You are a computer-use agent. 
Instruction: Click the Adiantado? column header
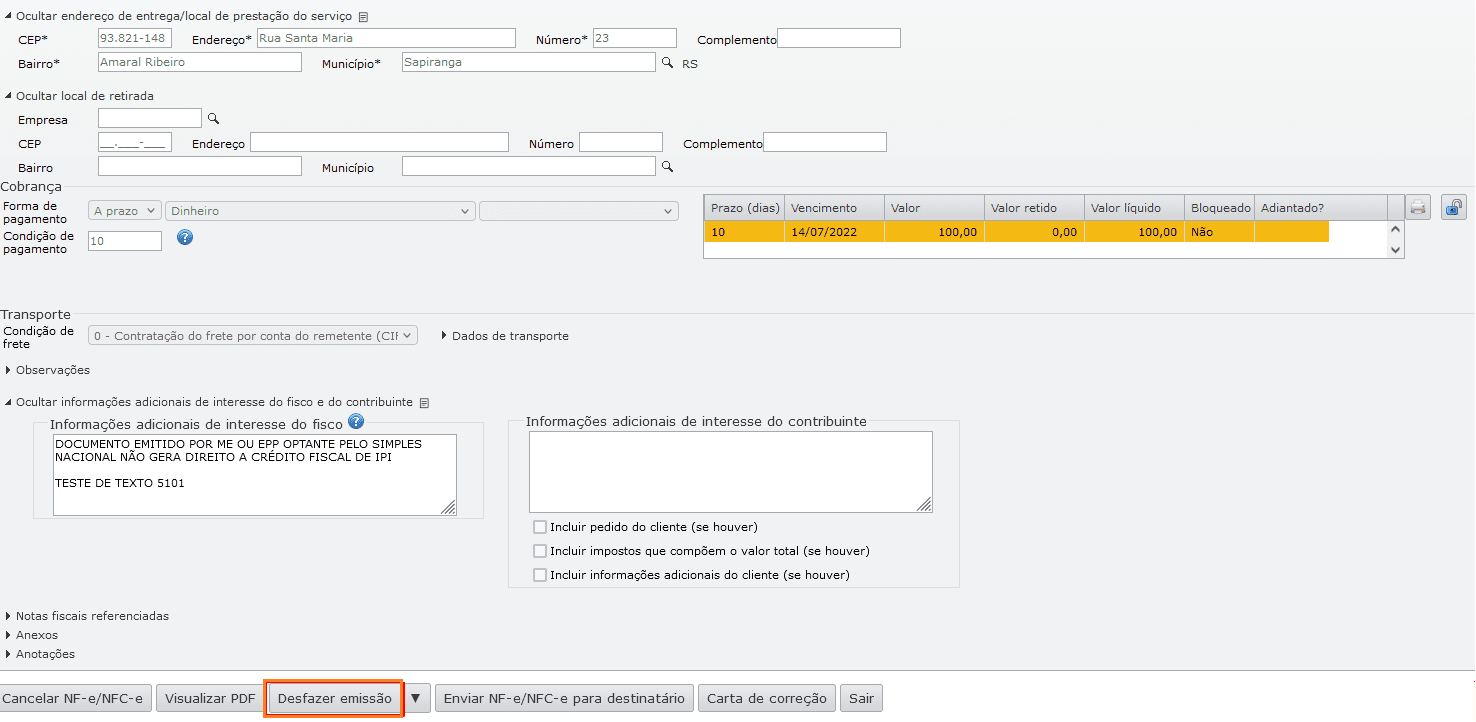(1321, 208)
